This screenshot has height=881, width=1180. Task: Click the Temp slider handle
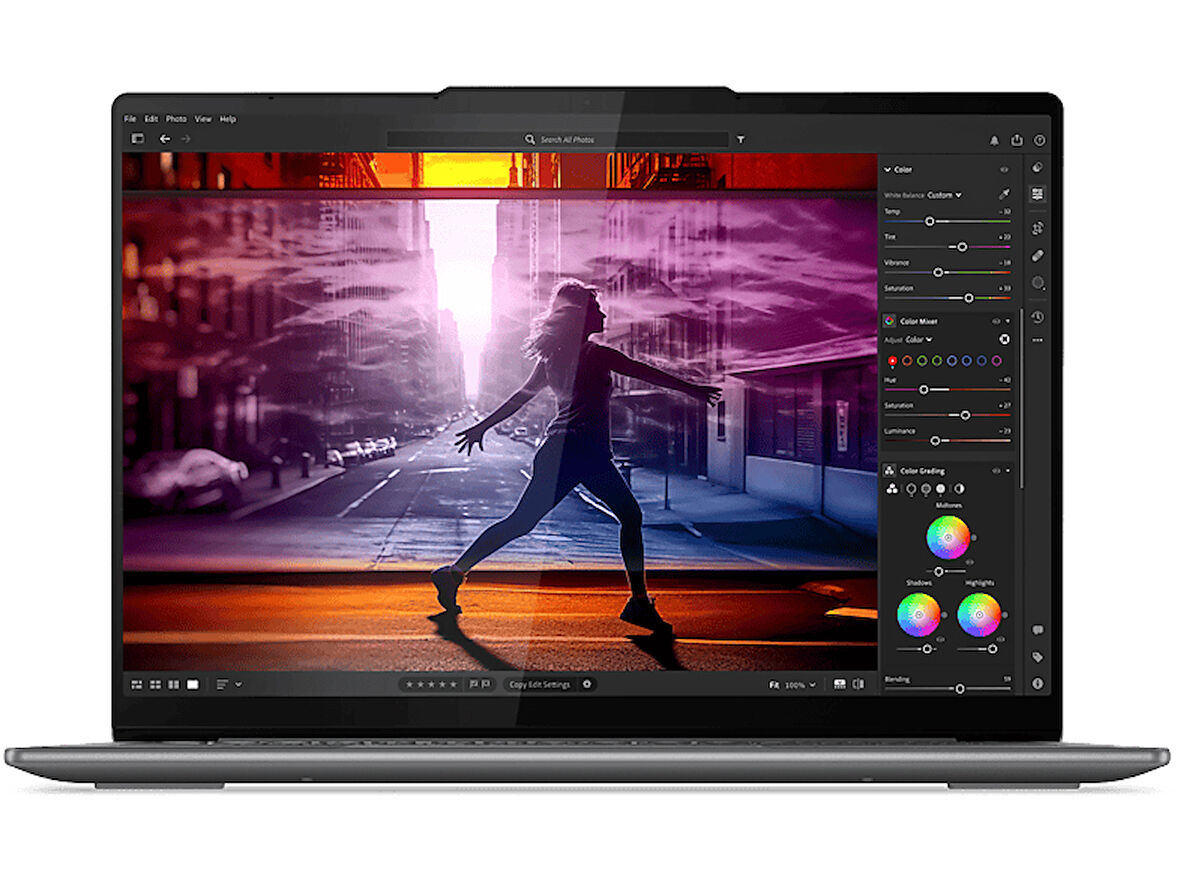click(x=929, y=221)
